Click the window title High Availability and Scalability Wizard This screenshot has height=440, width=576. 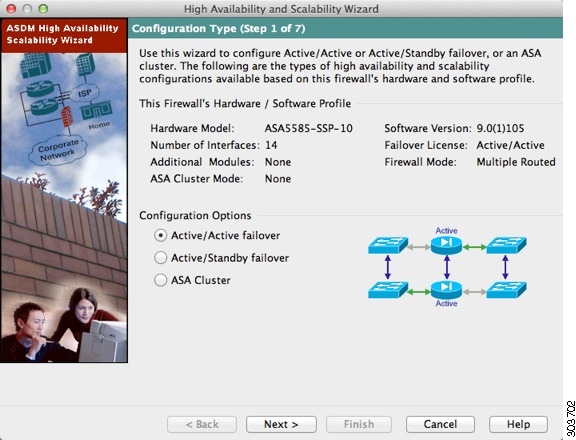[x=281, y=9]
